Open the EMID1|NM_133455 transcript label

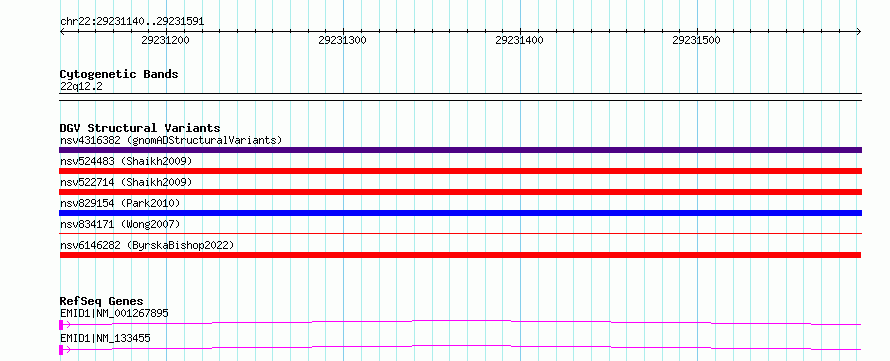(105, 339)
